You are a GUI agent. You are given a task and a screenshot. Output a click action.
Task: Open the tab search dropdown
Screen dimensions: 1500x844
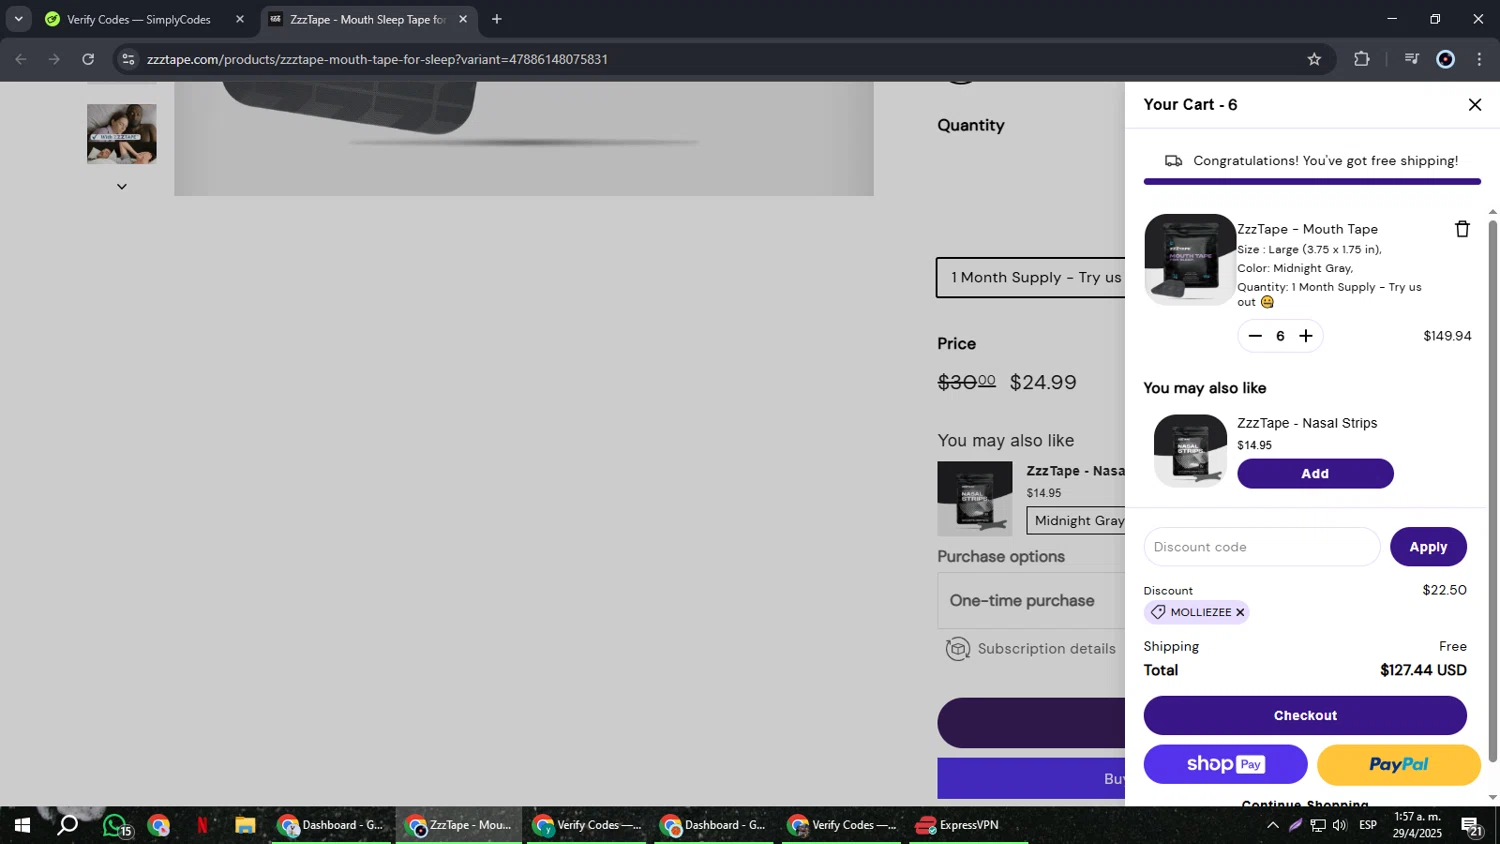(x=18, y=19)
